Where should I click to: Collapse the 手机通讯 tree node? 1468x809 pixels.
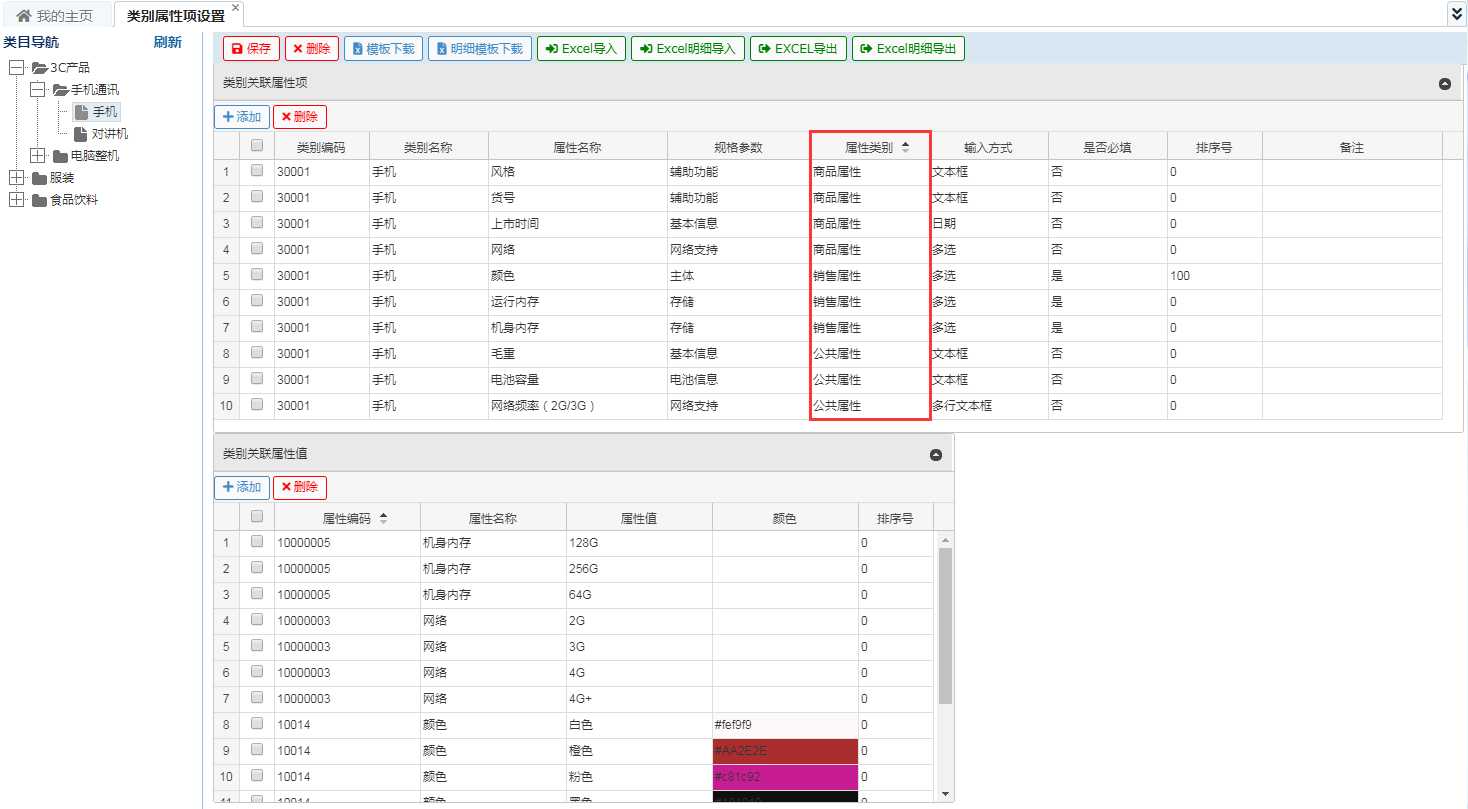(x=38, y=90)
